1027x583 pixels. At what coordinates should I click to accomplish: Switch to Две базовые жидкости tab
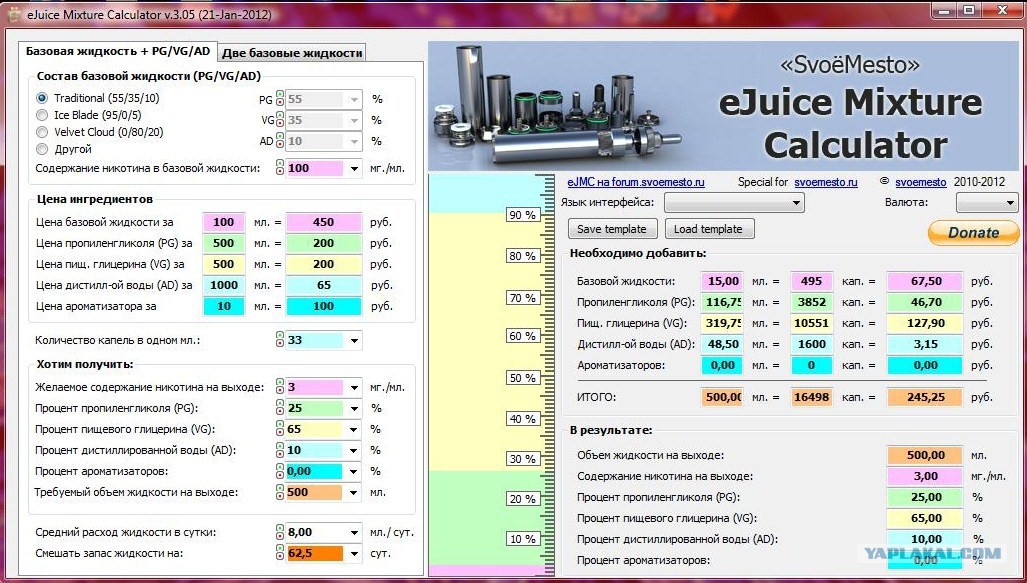[292, 53]
